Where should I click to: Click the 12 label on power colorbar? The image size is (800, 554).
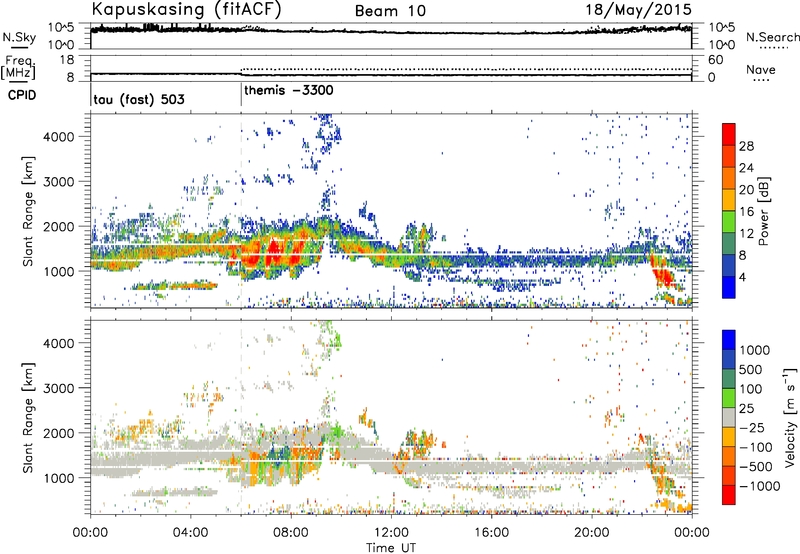[x=746, y=234]
